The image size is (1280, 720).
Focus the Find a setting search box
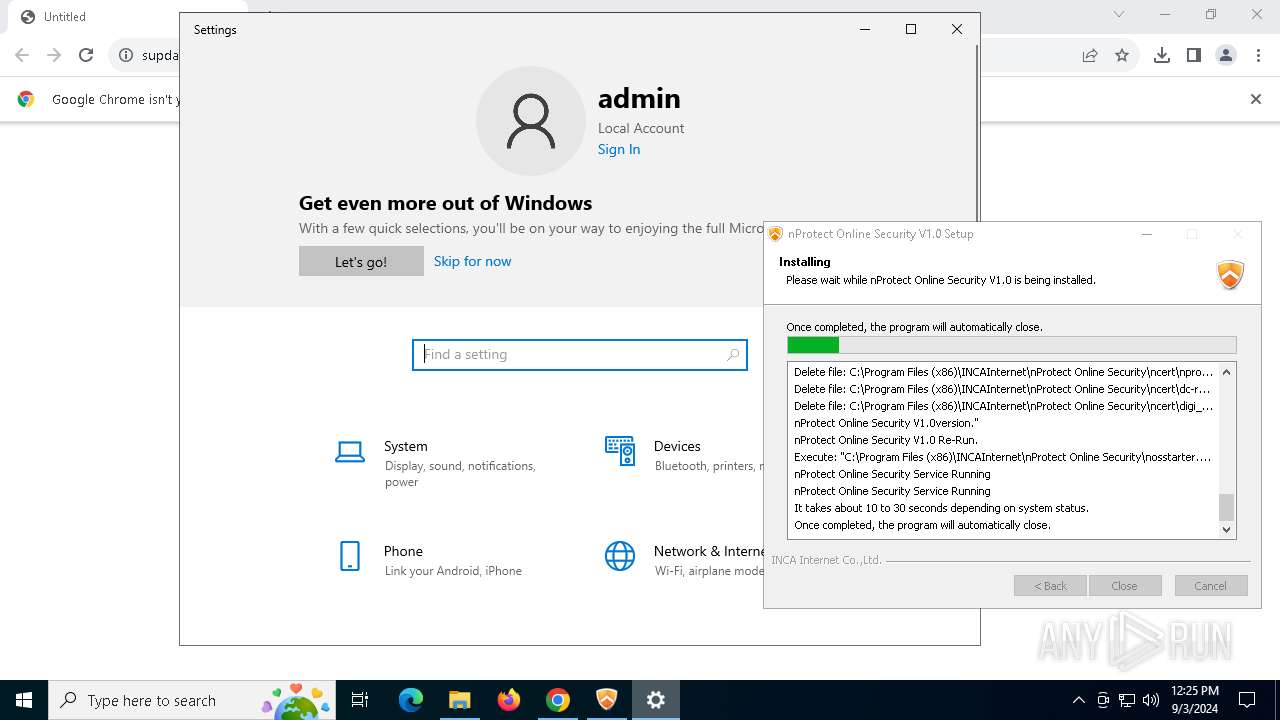(x=580, y=354)
